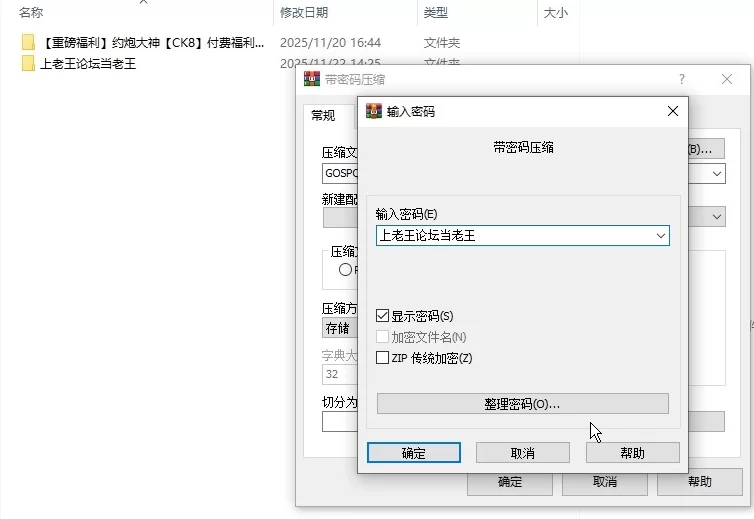This screenshot has width=754, height=519.
Task: Click 取消 in the 输入密码 dialog
Action: pyautogui.click(x=522, y=453)
